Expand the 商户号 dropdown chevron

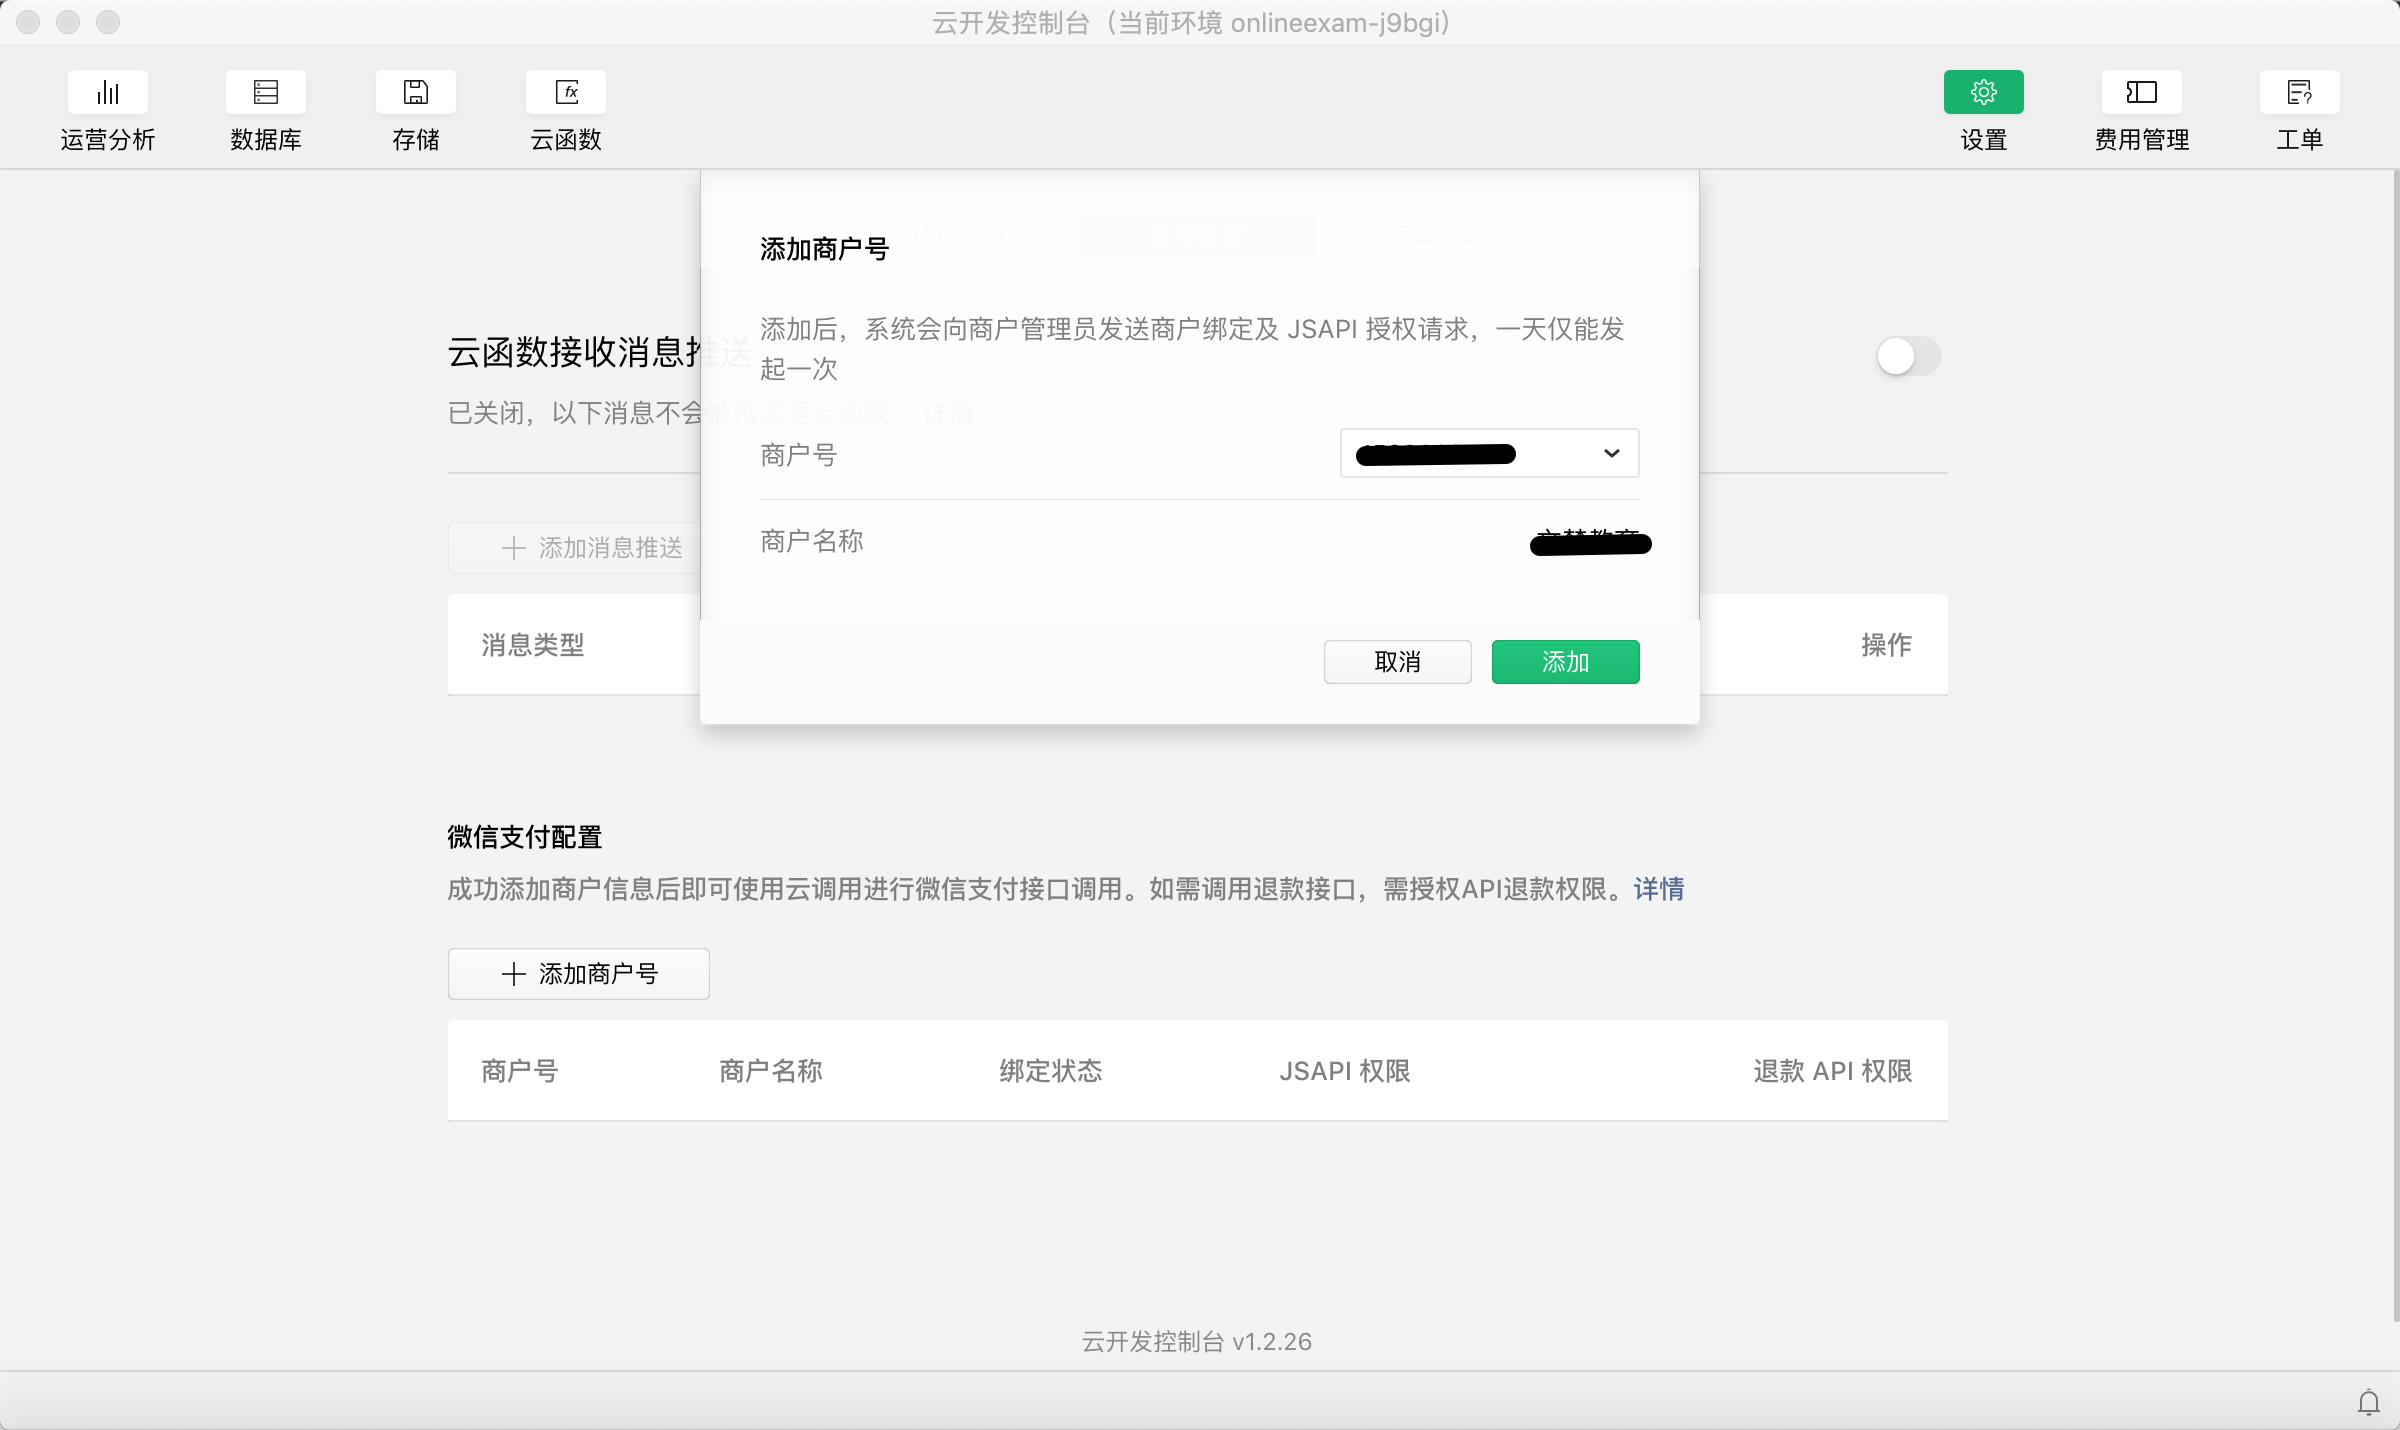pyautogui.click(x=1611, y=453)
